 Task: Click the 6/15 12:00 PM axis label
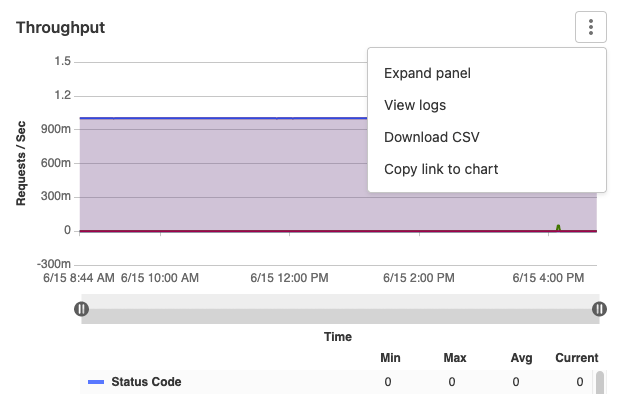[x=289, y=278]
